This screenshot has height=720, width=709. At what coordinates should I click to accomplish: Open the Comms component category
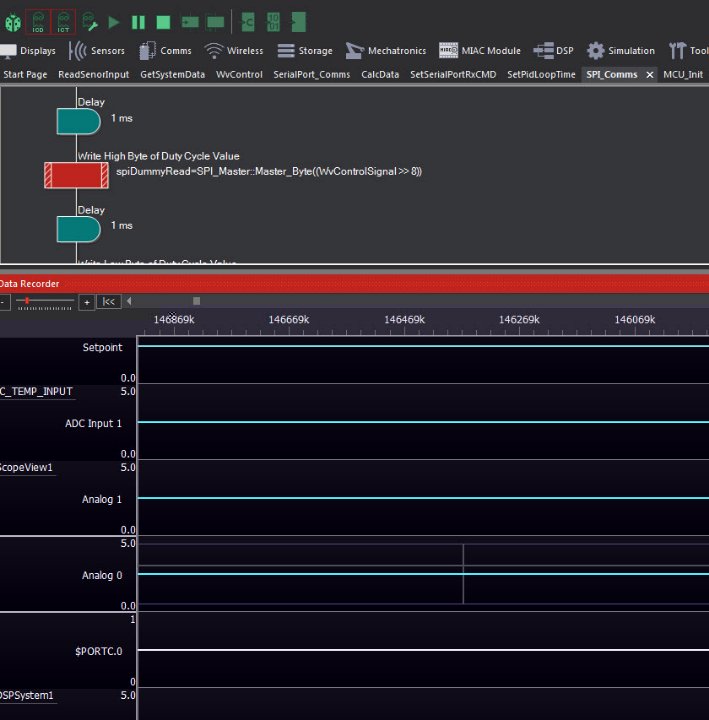coord(165,51)
